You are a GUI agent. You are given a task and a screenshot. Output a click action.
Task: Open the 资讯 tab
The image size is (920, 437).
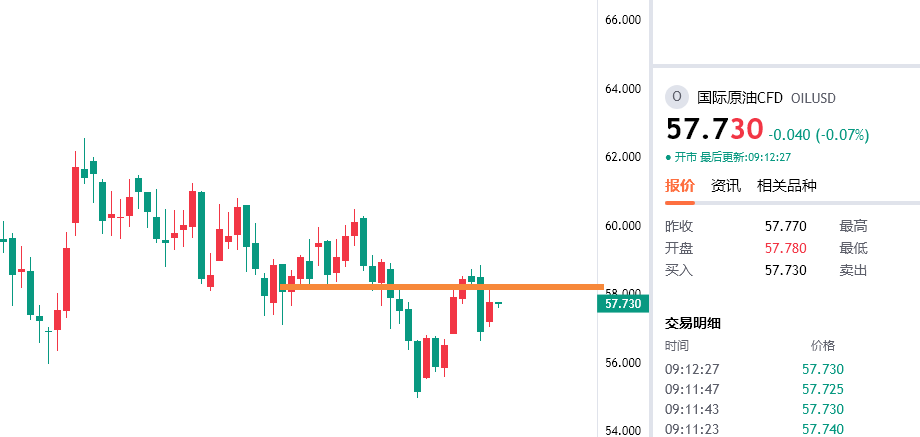(x=726, y=185)
